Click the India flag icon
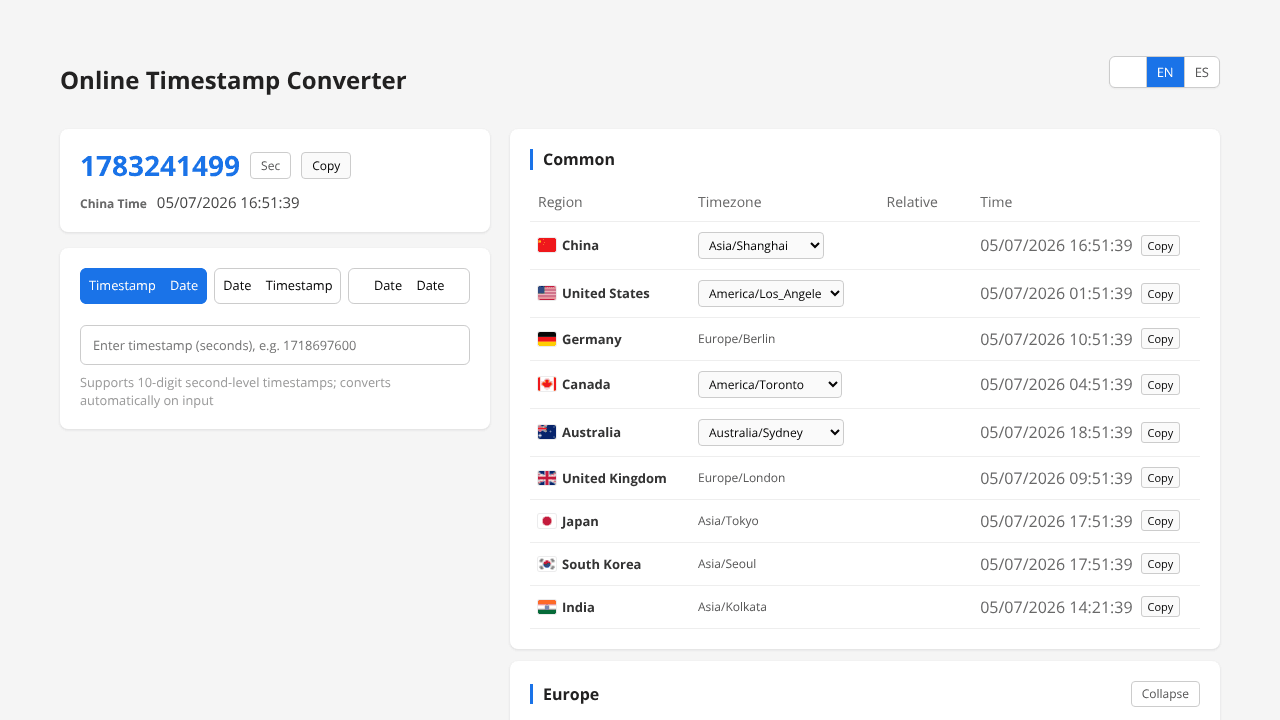Screen dimensions: 1280x720 click(547, 607)
